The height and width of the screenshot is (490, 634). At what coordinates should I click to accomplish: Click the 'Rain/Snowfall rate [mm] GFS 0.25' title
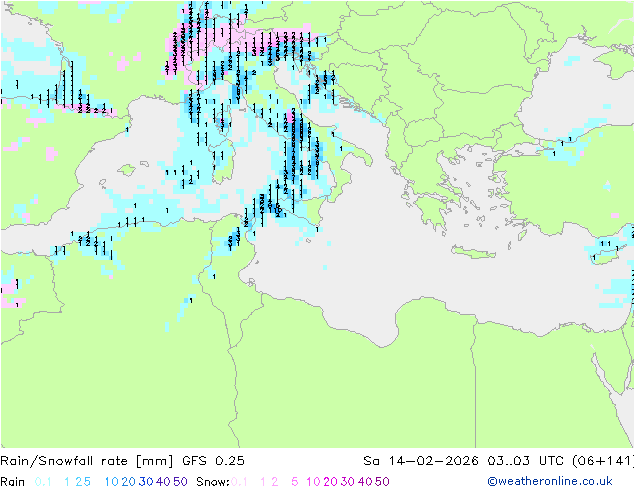[x=122, y=461]
